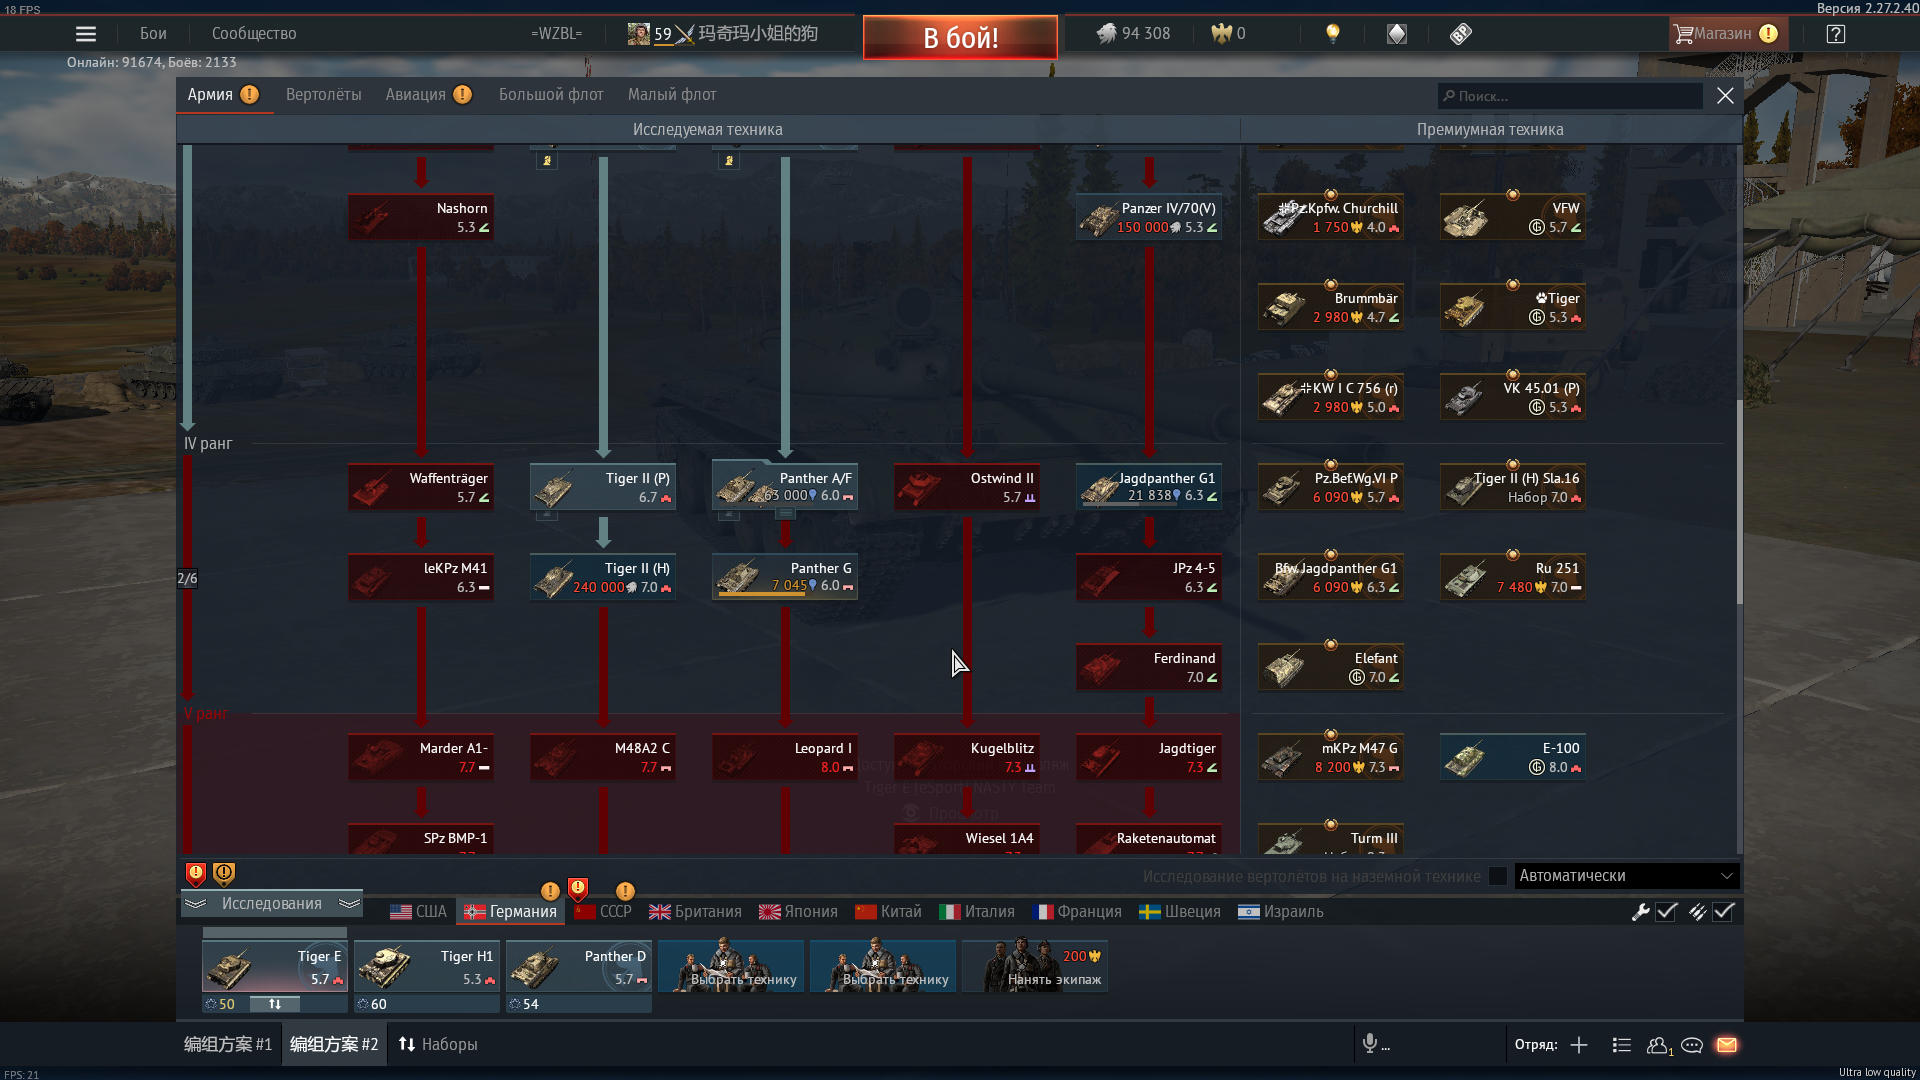
Task: Click the Golden Eagles balance icon
Action: tap(1221, 34)
